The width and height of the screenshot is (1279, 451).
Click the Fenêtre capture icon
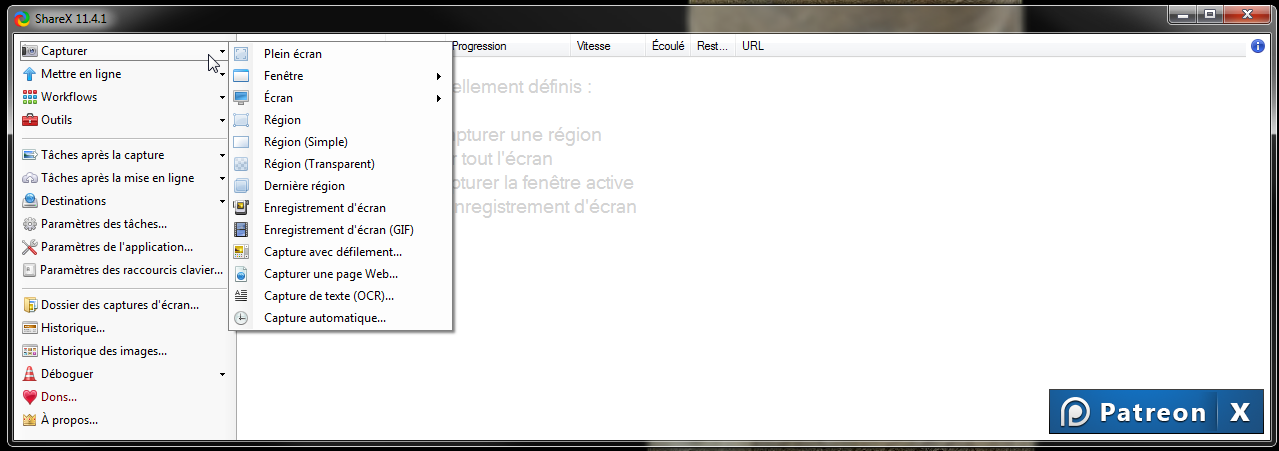tap(241, 76)
